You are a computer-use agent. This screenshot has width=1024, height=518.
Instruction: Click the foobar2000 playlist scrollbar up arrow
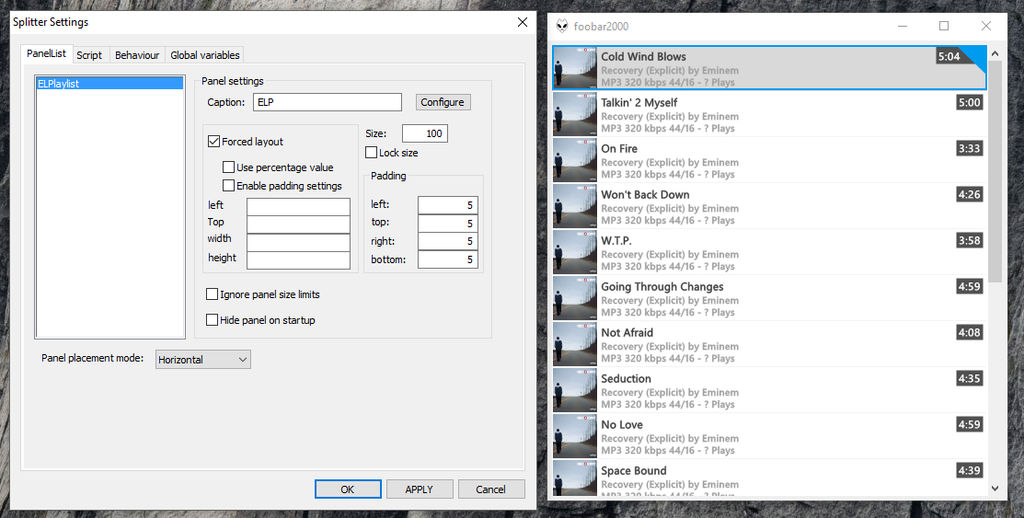[x=995, y=54]
